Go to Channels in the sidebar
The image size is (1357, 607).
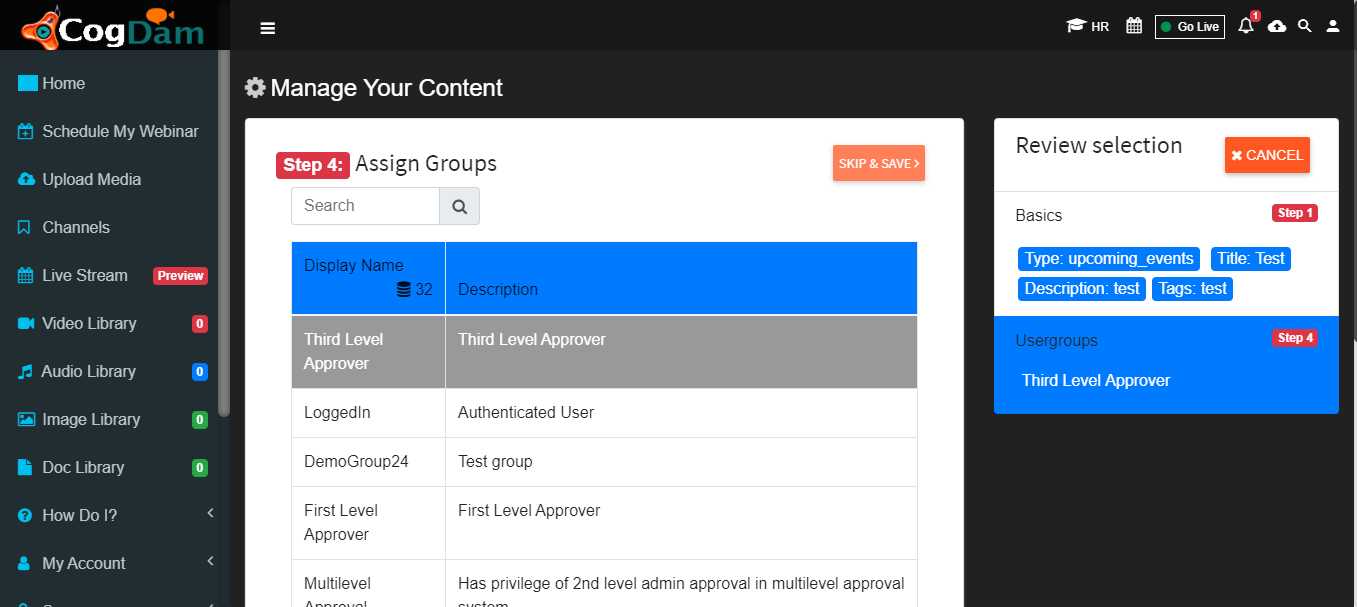[x=115, y=227]
